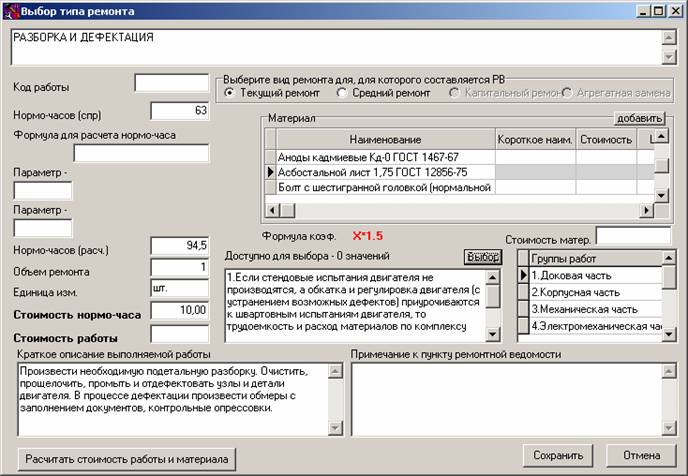This screenshot has height=476, width=688.
Task: Click the scroll-down arrow of the Материал table
Action: tap(661, 195)
